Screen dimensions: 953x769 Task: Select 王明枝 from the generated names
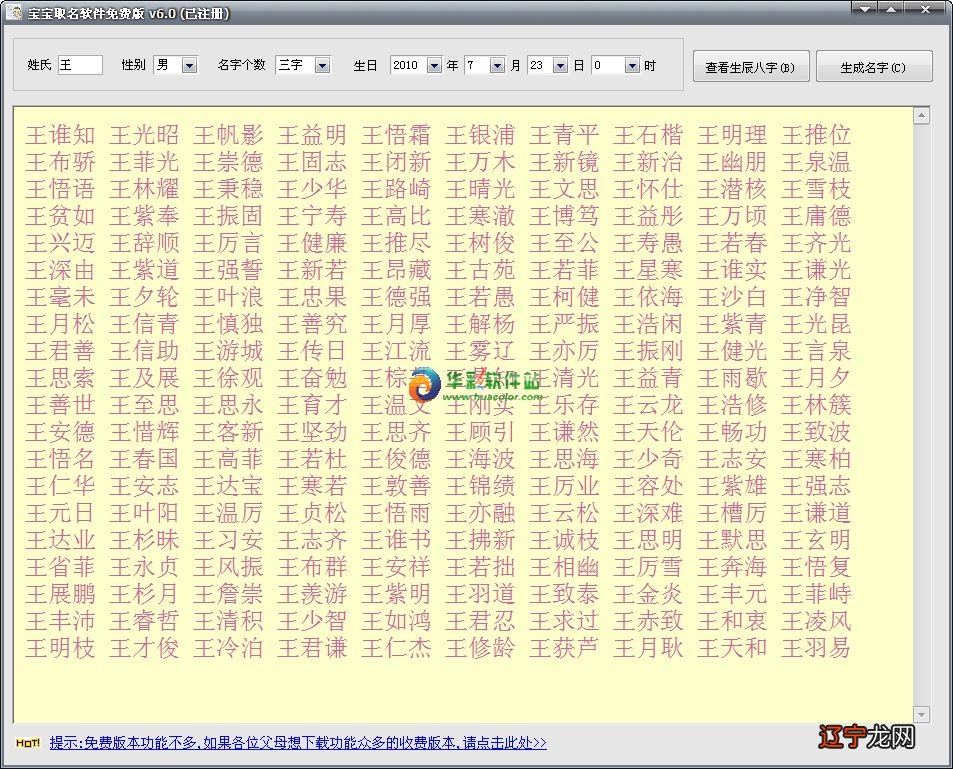tap(59, 648)
